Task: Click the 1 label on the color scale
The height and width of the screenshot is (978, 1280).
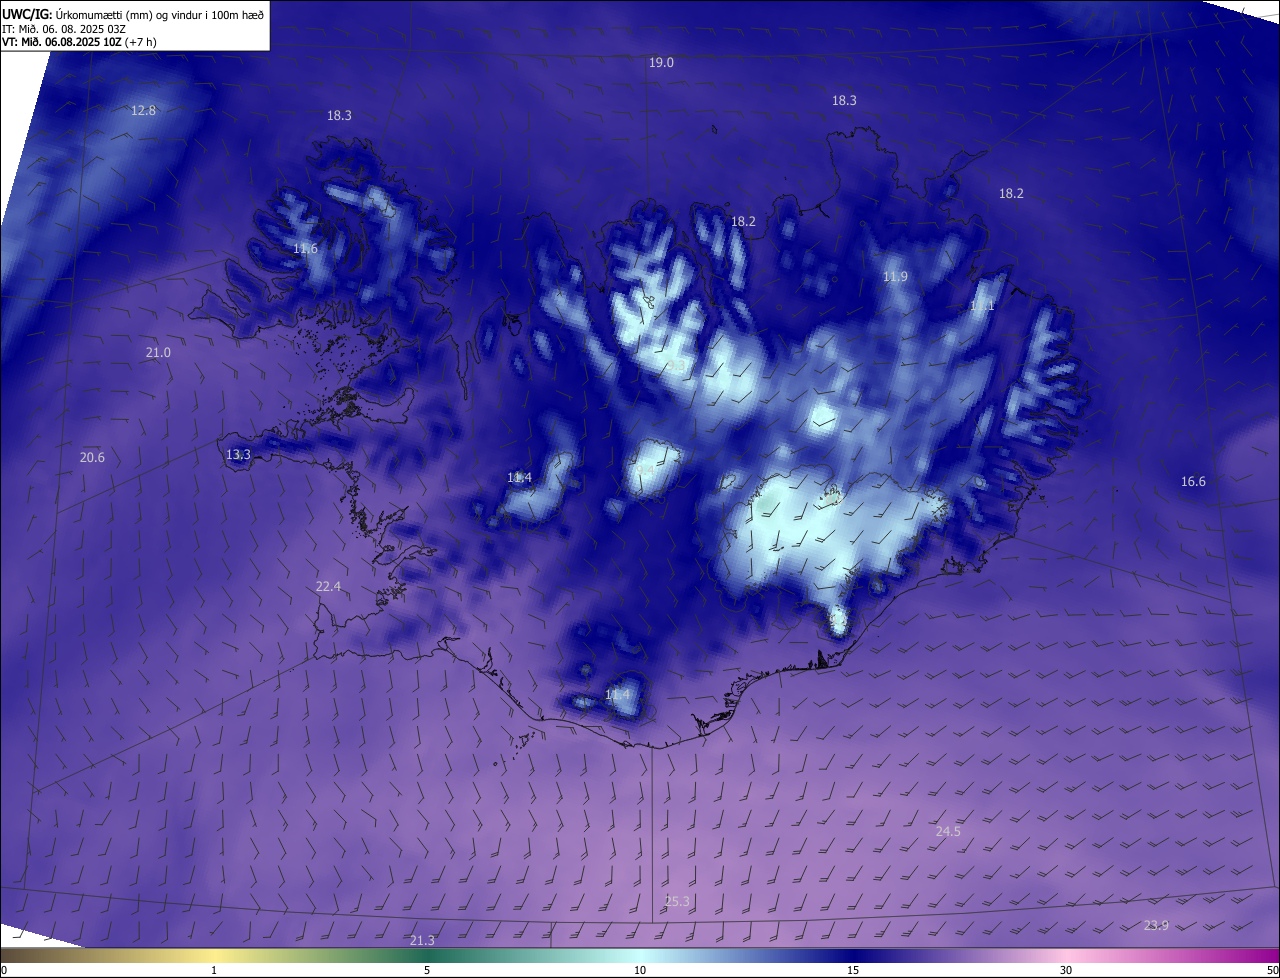Action: tap(214, 970)
